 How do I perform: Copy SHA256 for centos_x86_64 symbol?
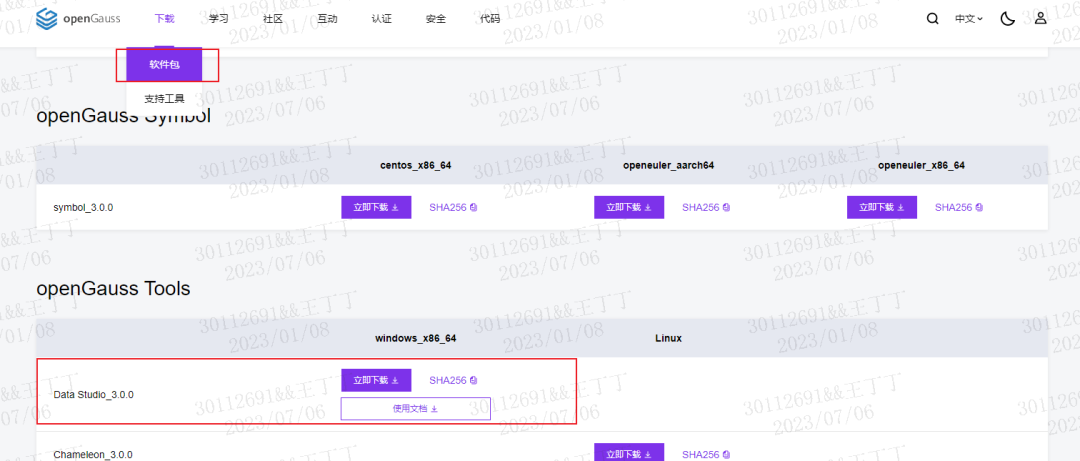pos(453,207)
